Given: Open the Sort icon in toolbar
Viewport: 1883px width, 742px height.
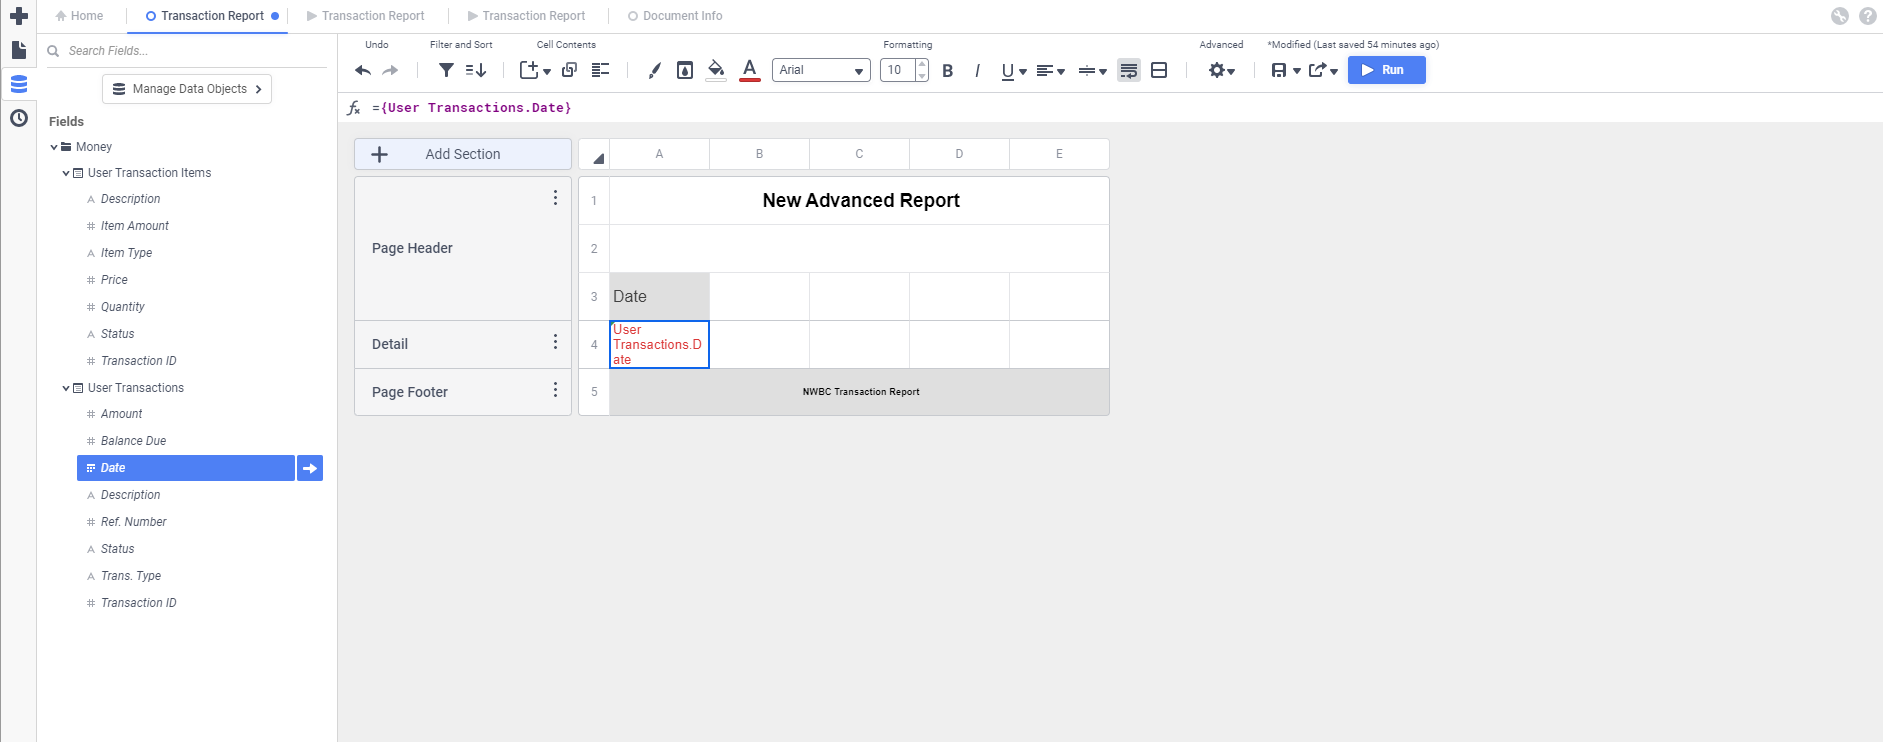Looking at the screenshot, I should 476,70.
